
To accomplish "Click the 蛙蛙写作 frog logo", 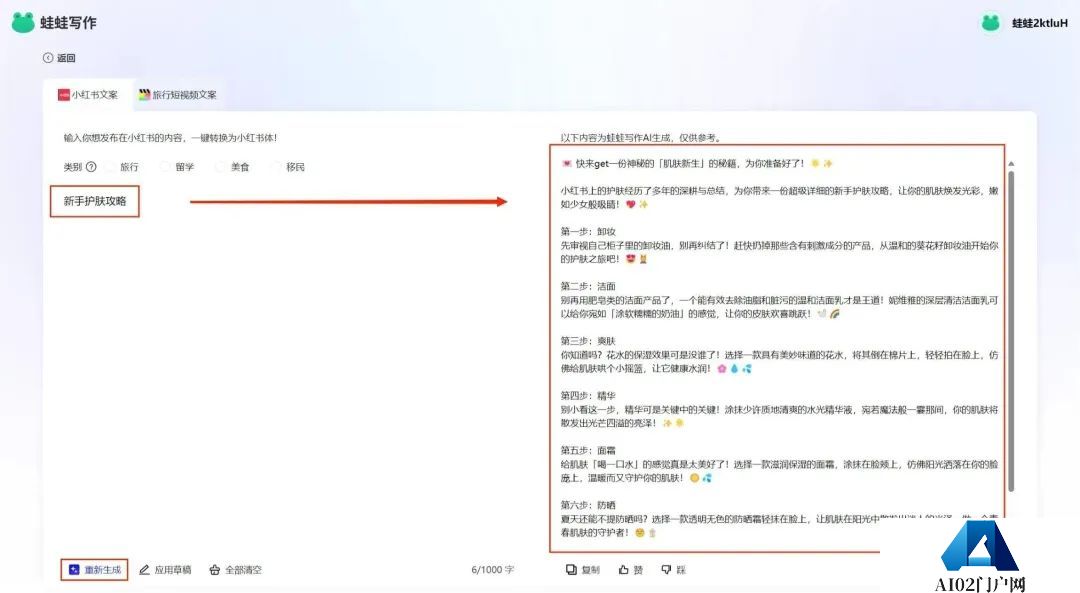I will click(23, 22).
